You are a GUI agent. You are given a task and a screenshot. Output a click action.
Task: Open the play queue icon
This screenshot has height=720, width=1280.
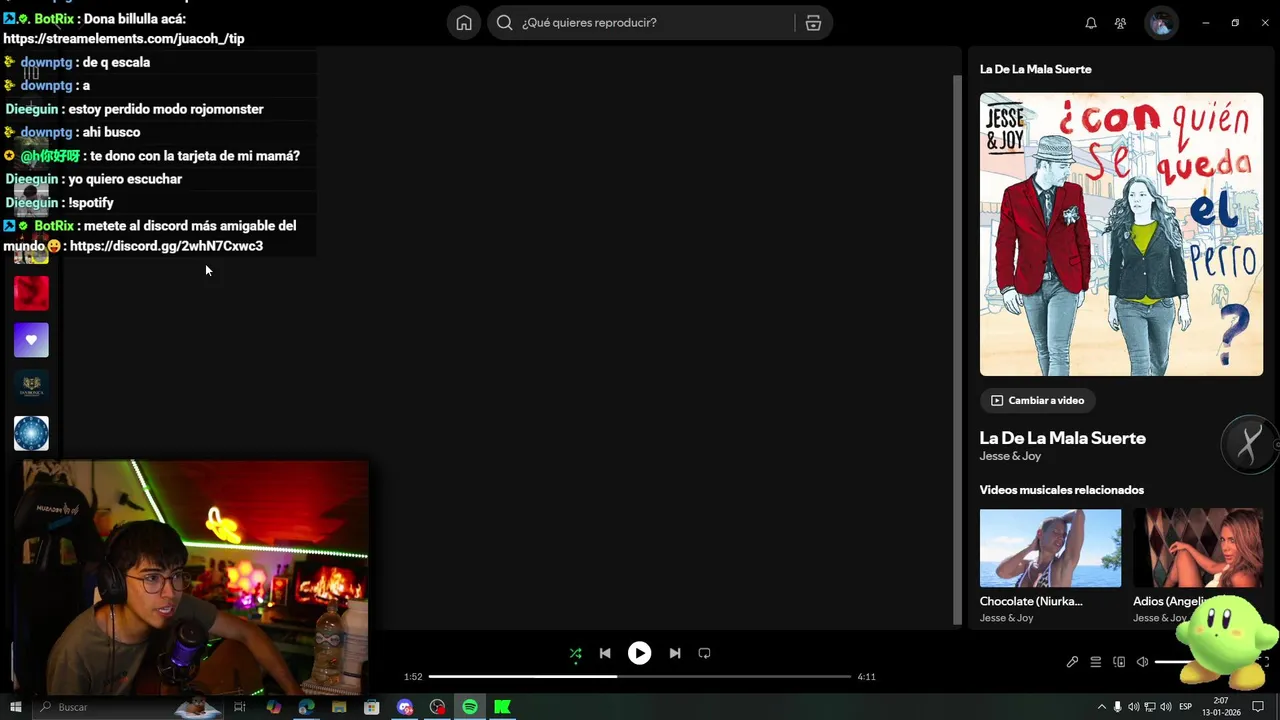[x=1096, y=662]
